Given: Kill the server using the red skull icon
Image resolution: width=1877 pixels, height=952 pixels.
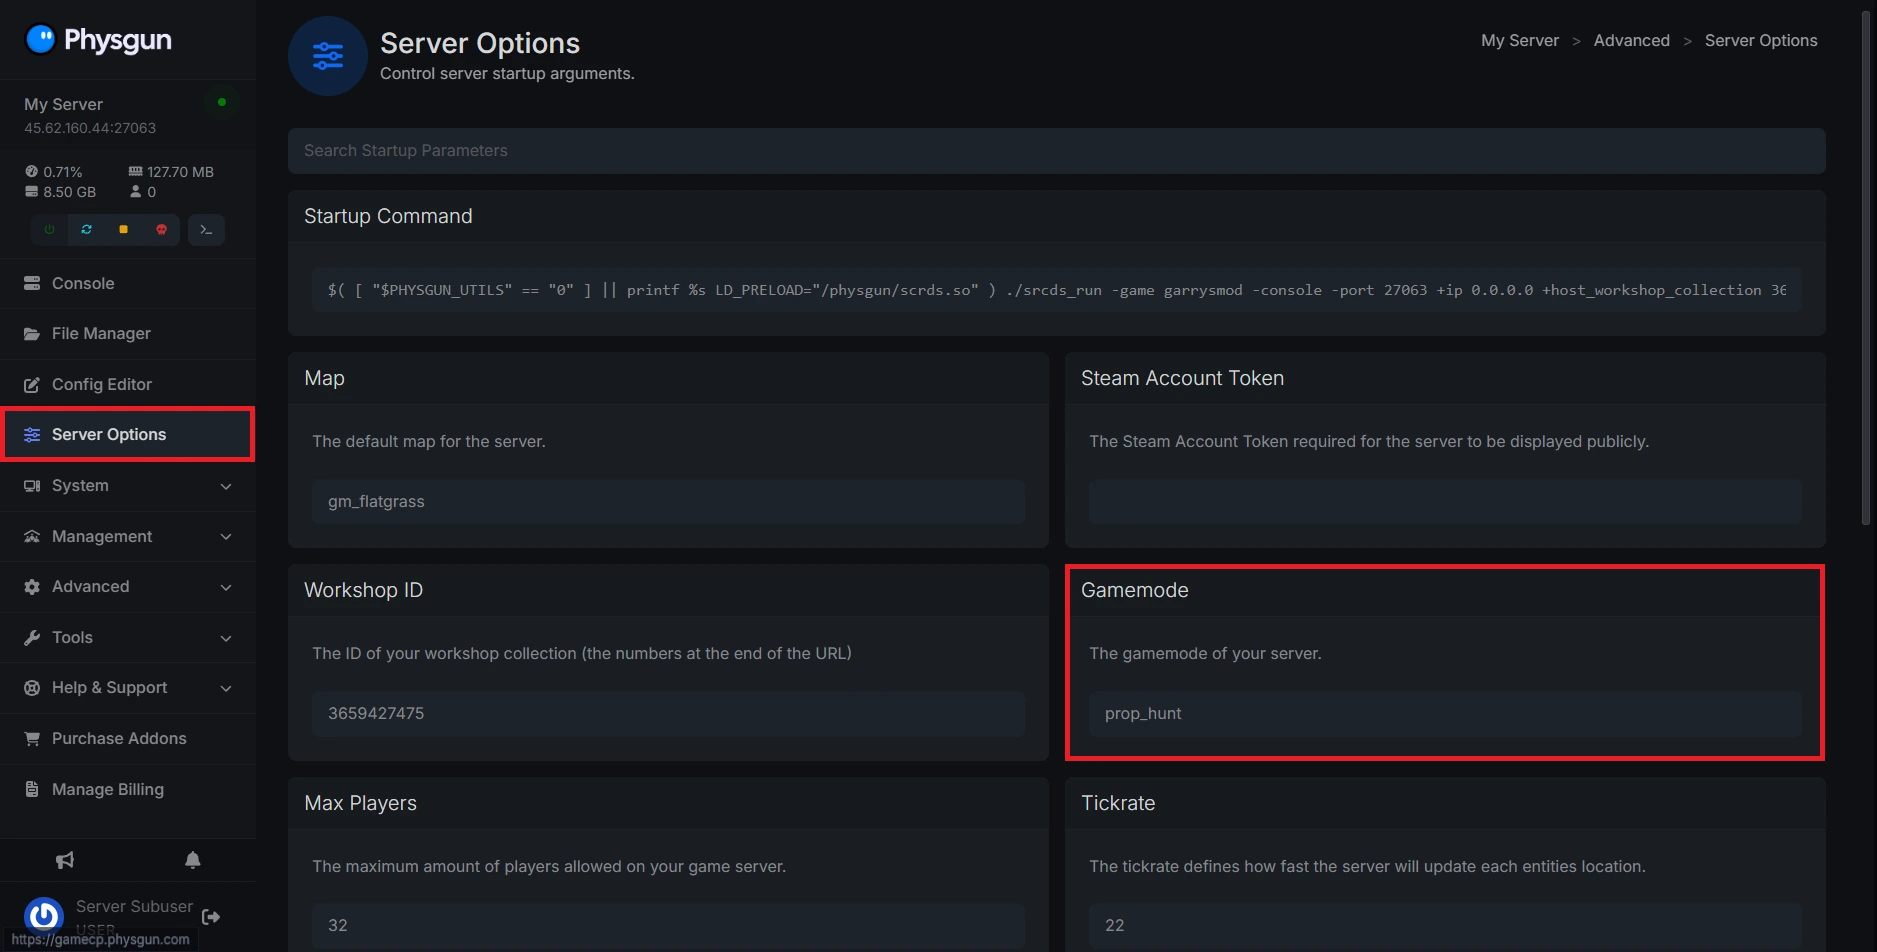Looking at the screenshot, I should pyautogui.click(x=161, y=230).
